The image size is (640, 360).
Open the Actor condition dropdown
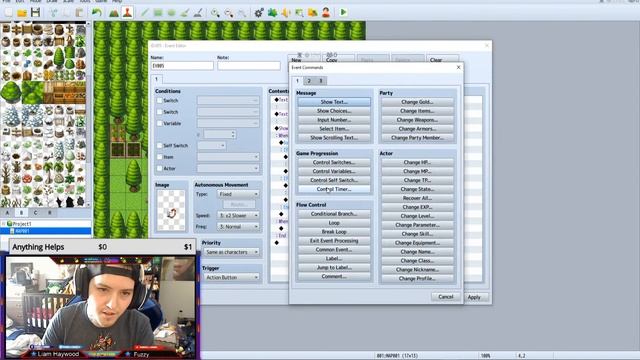pyautogui.click(x=228, y=168)
